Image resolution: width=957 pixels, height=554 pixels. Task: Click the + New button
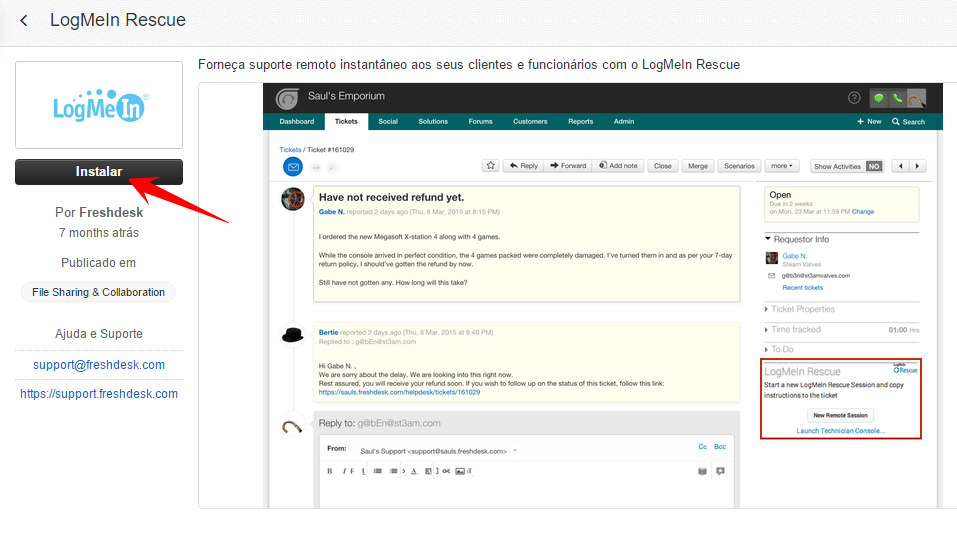(x=869, y=121)
